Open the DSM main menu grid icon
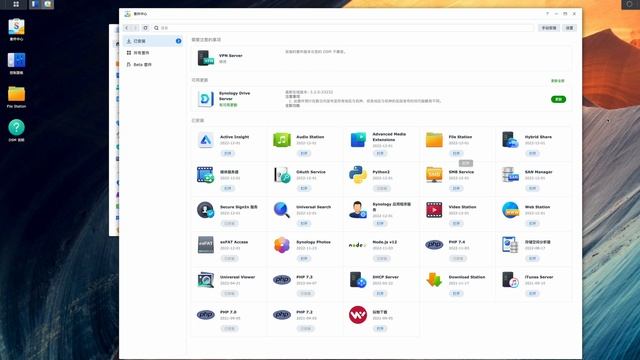Screen dimensions: 640x360 point(16,4)
